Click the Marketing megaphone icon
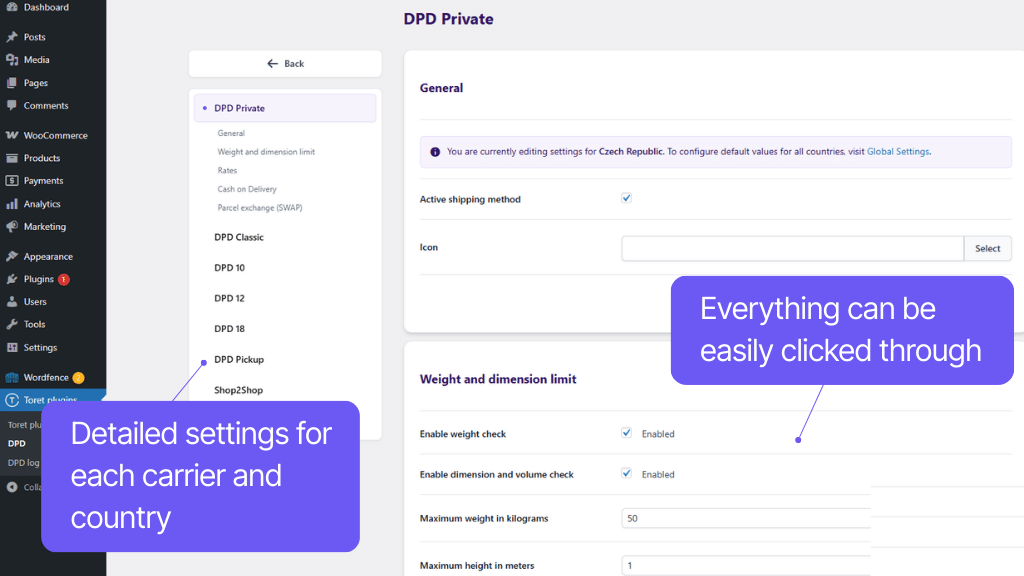1024x576 pixels. pyautogui.click(x=12, y=227)
